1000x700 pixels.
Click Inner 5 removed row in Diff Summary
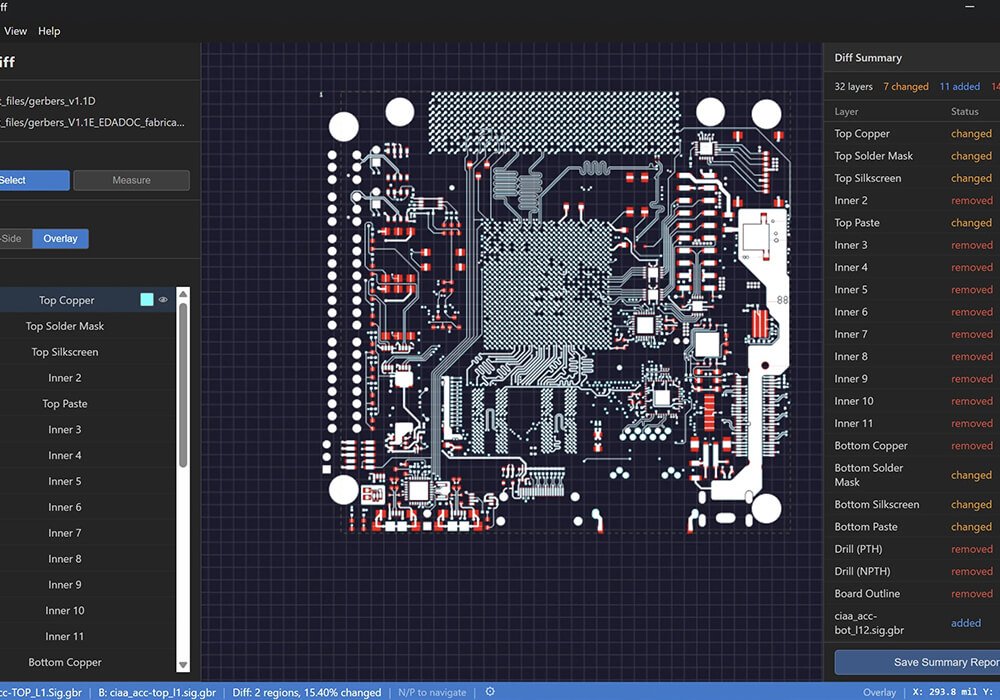(x=912, y=289)
